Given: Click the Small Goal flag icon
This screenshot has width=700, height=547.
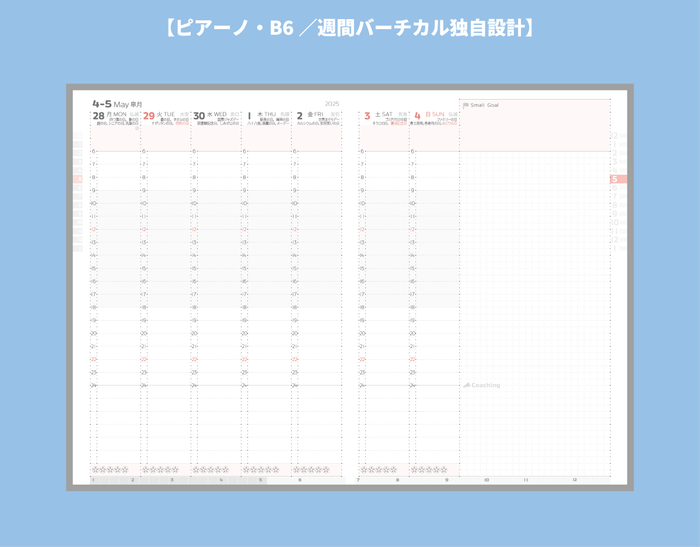Looking at the screenshot, I should (x=465, y=104).
